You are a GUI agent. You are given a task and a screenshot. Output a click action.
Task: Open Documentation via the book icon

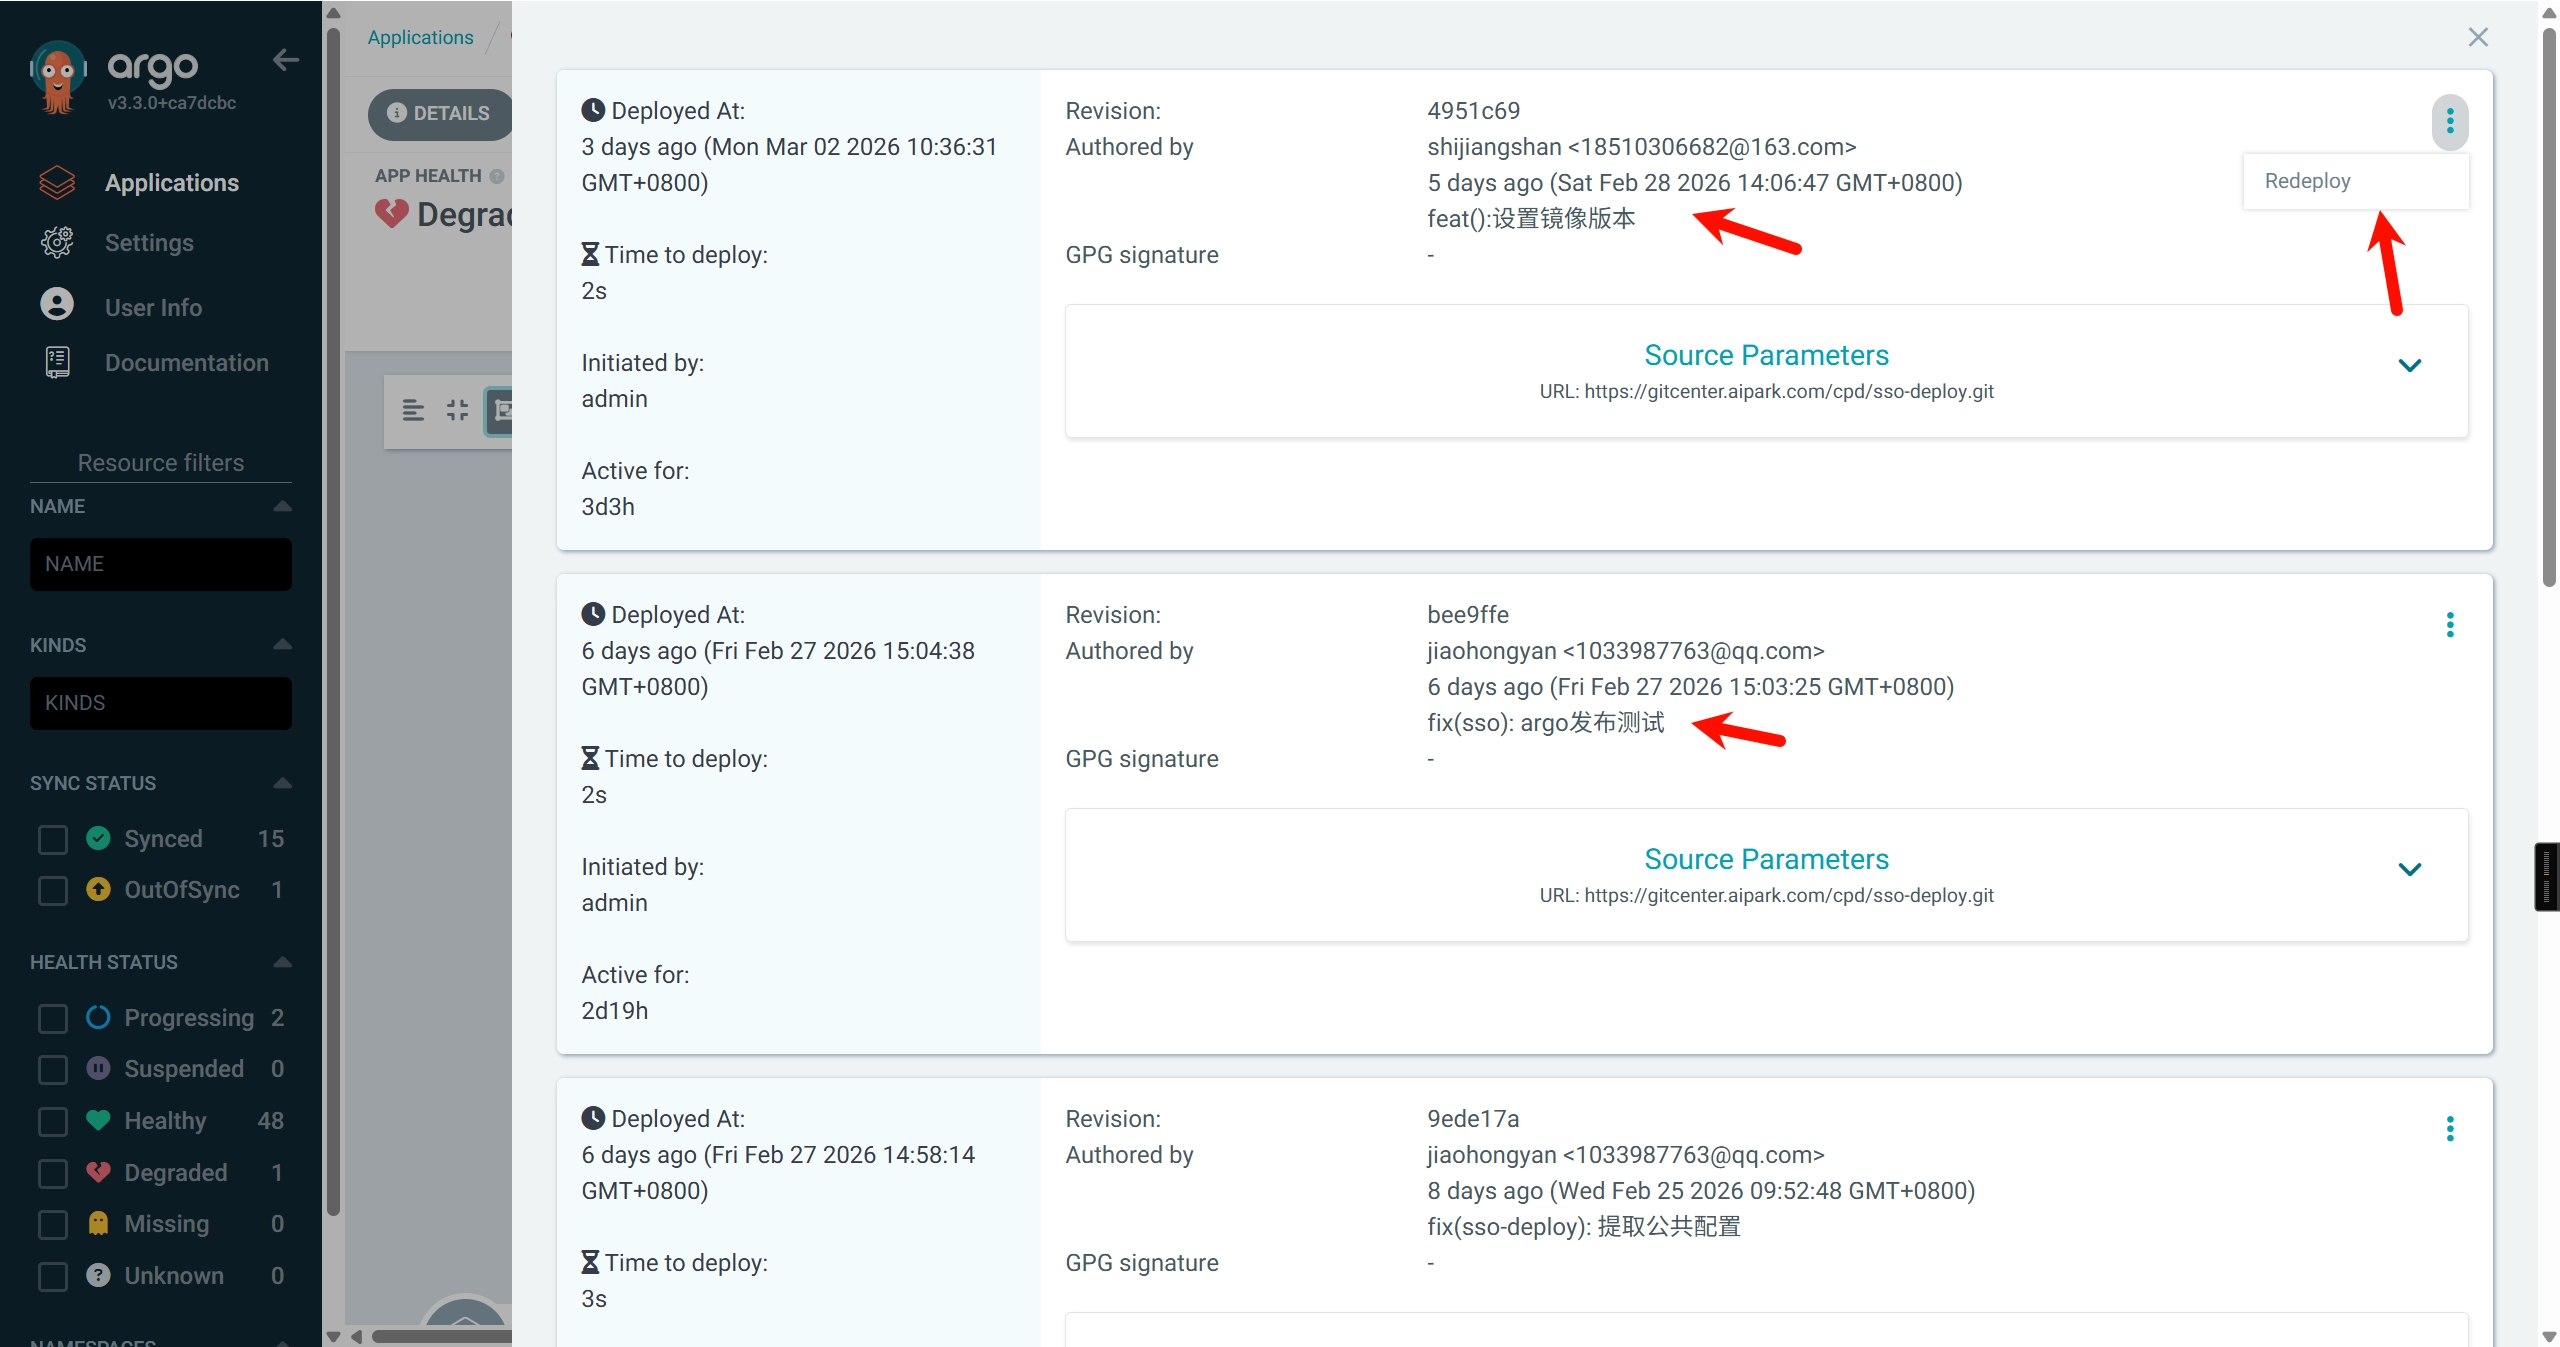(57, 362)
